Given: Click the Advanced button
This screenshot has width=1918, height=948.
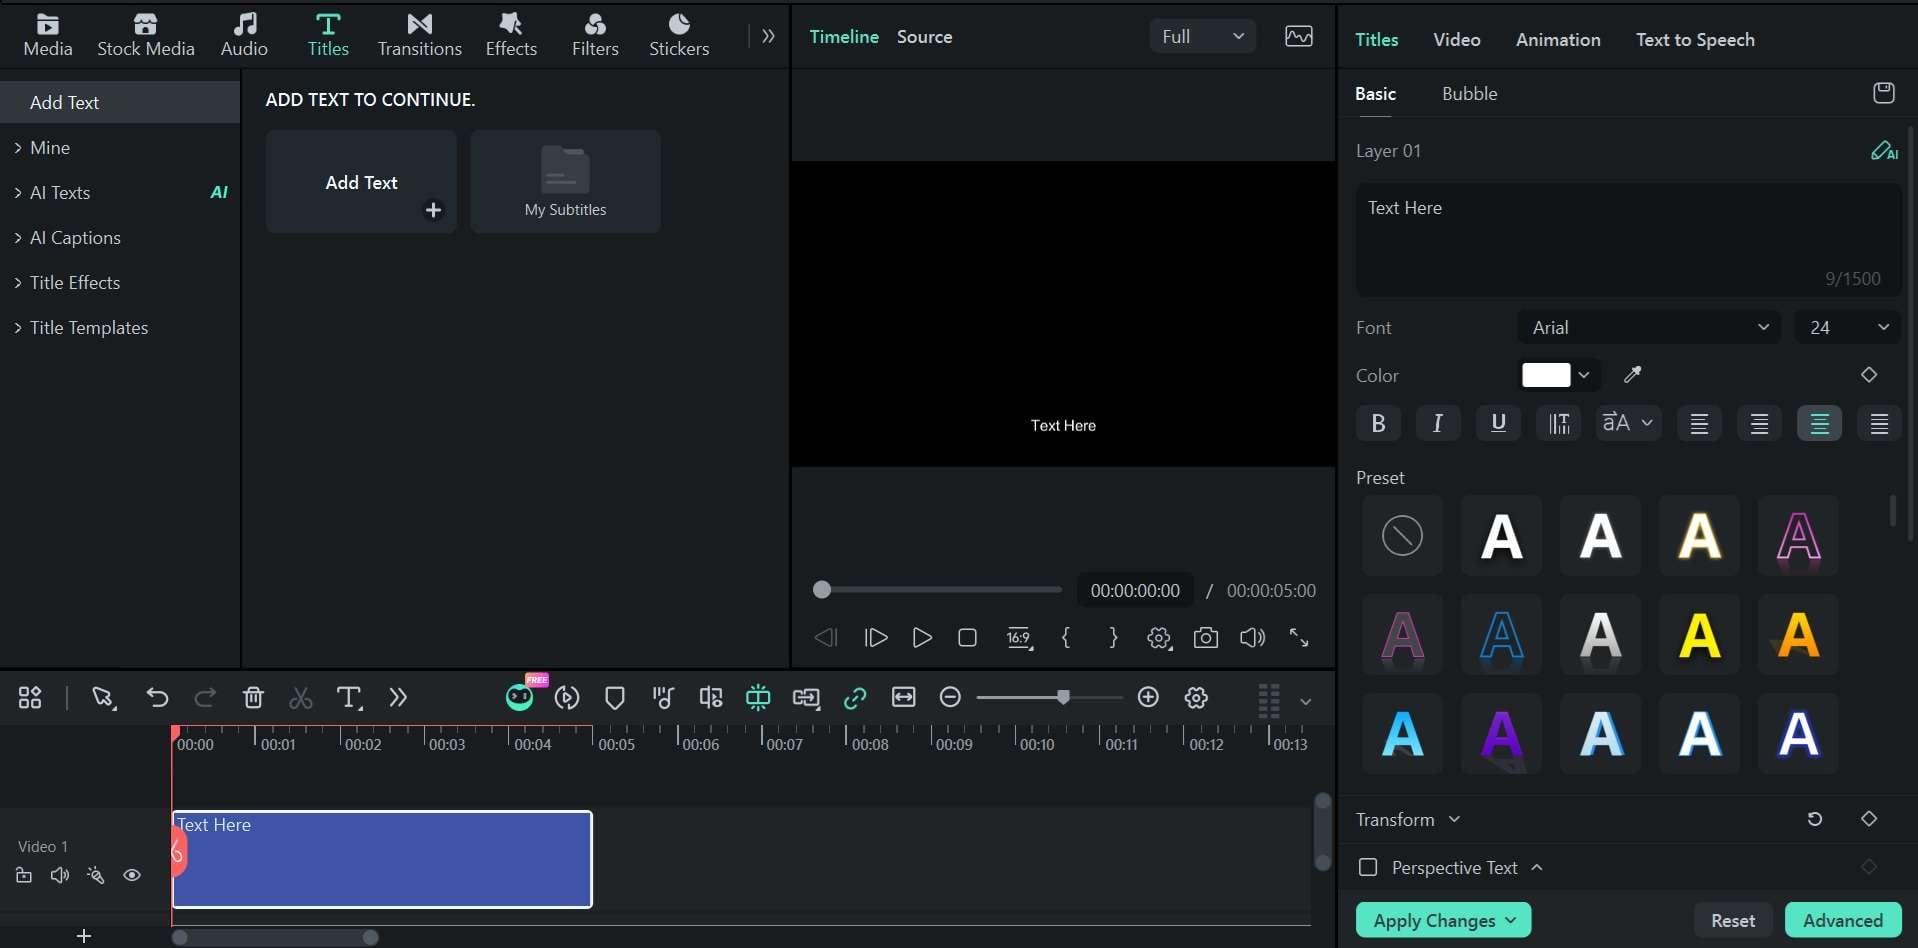Looking at the screenshot, I should point(1843,920).
